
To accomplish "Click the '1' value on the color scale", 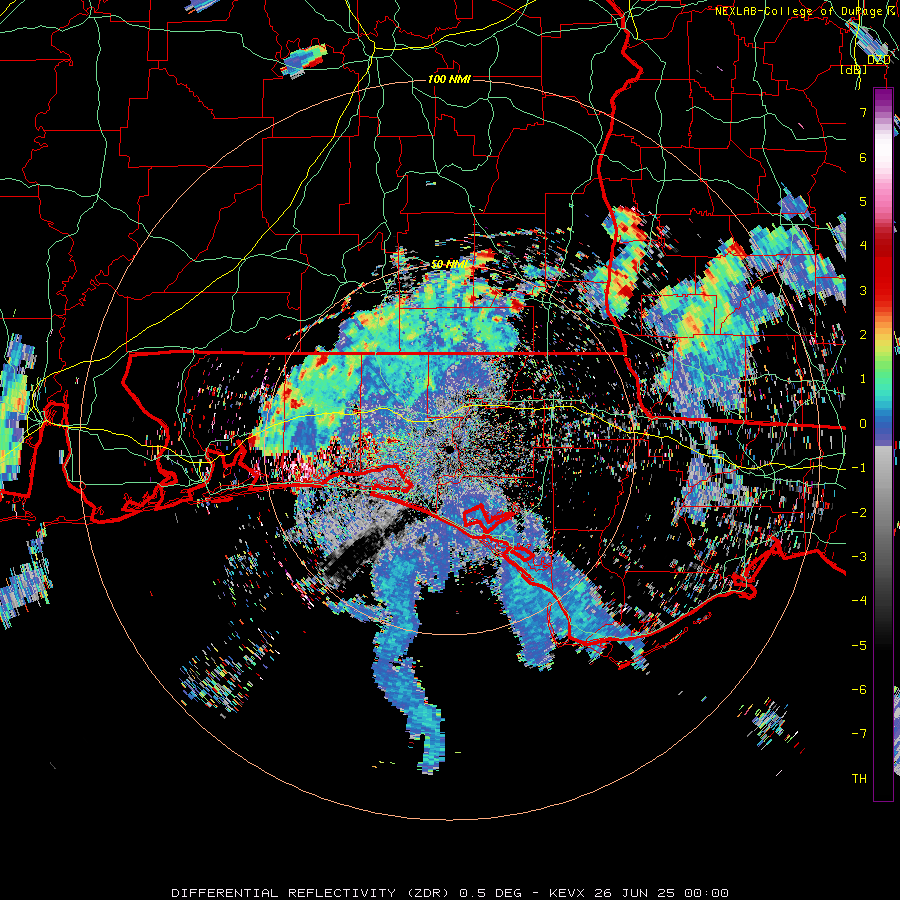I will [x=863, y=379].
